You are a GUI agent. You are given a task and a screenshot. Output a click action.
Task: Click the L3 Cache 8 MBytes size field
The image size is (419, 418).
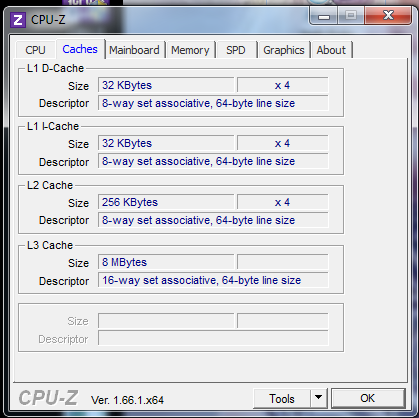[x=166, y=262]
